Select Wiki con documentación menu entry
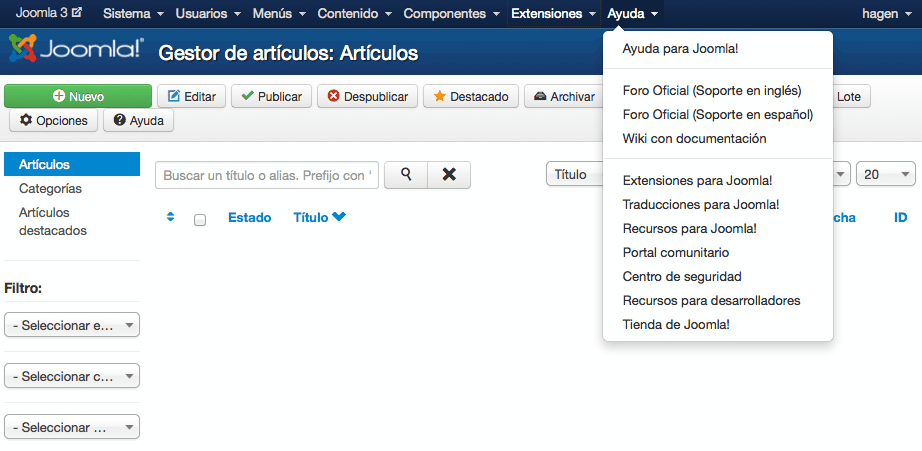Viewport: 922px width, 451px height. click(694, 138)
